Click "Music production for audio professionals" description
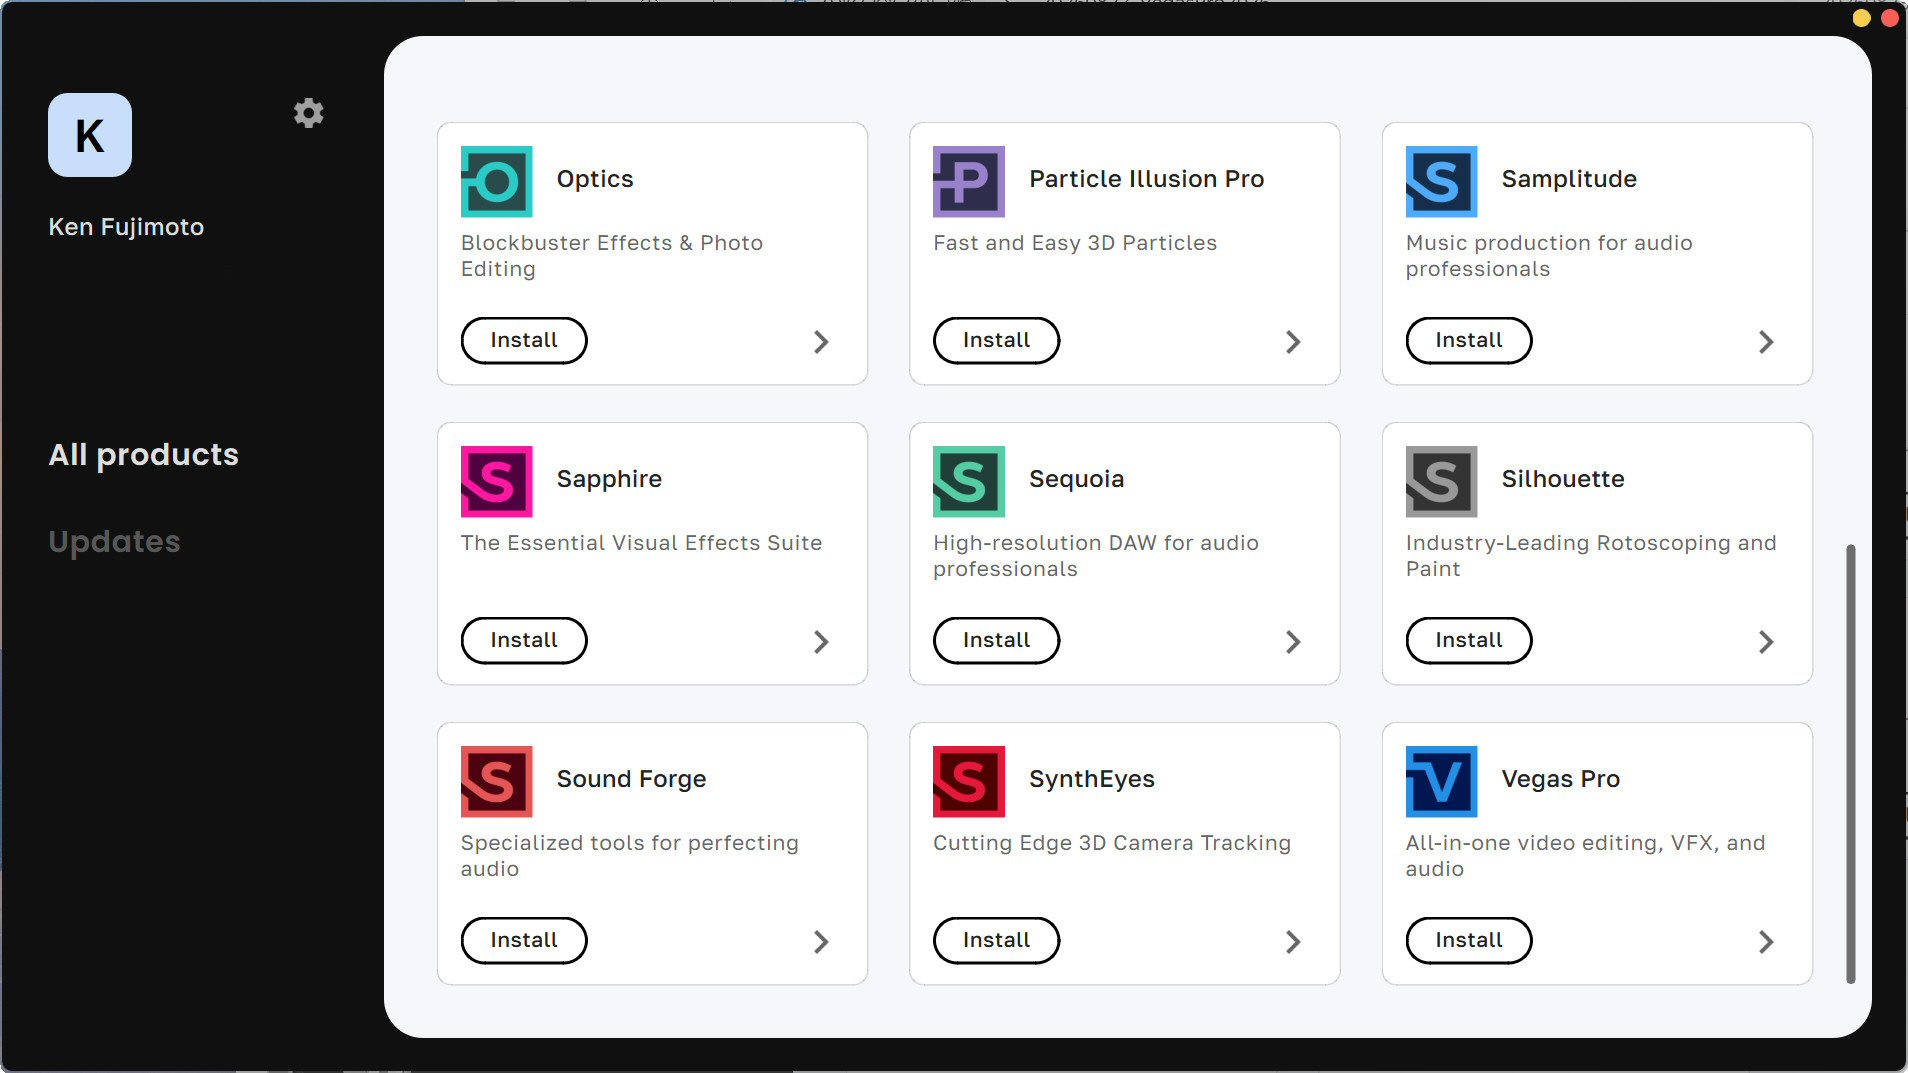The width and height of the screenshot is (1908, 1073). point(1549,256)
